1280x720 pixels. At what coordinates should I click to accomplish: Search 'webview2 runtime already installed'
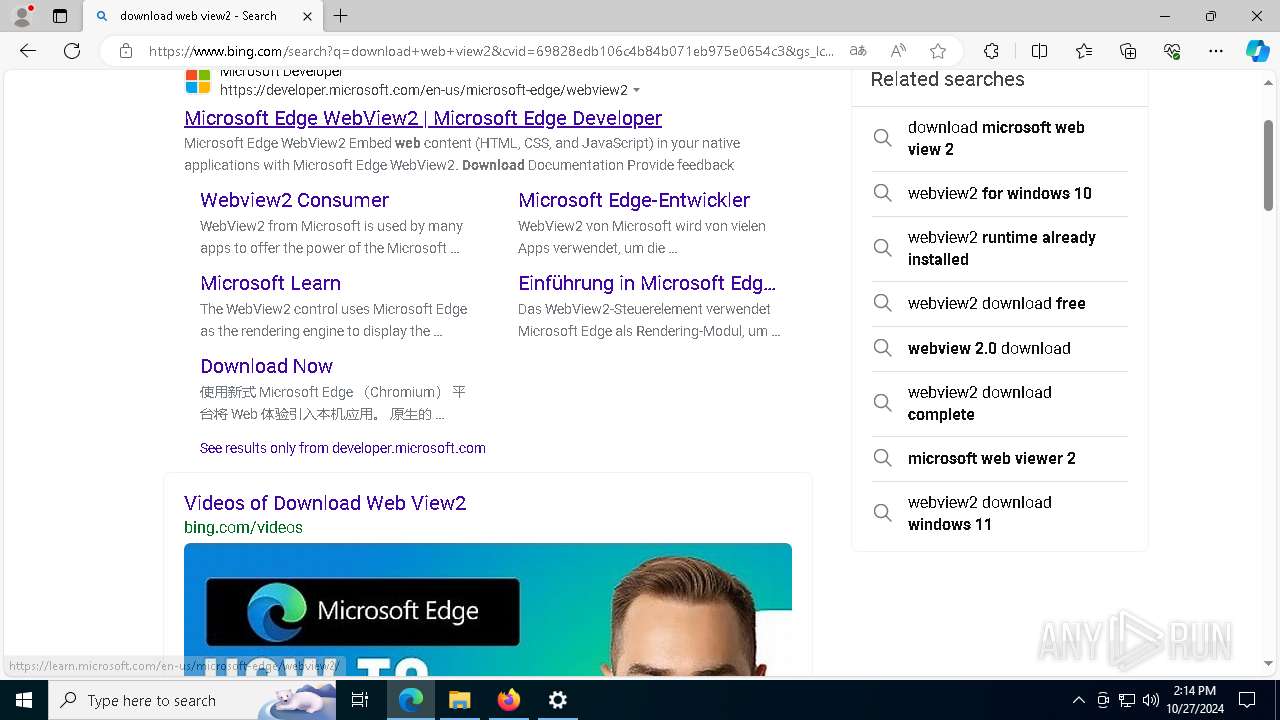1000,248
